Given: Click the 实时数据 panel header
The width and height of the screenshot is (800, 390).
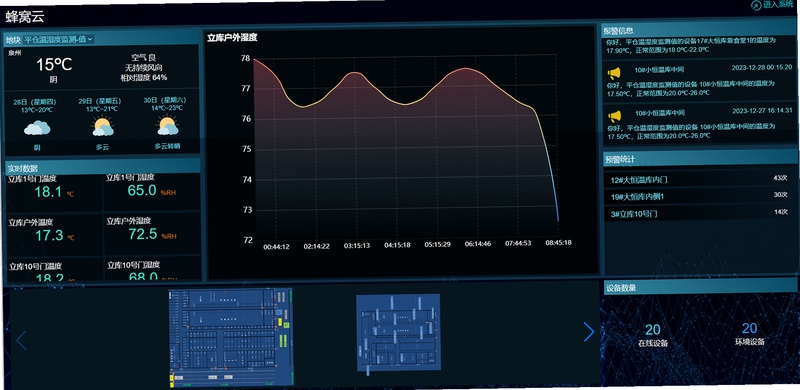Looking at the screenshot, I should click(102, 167).
